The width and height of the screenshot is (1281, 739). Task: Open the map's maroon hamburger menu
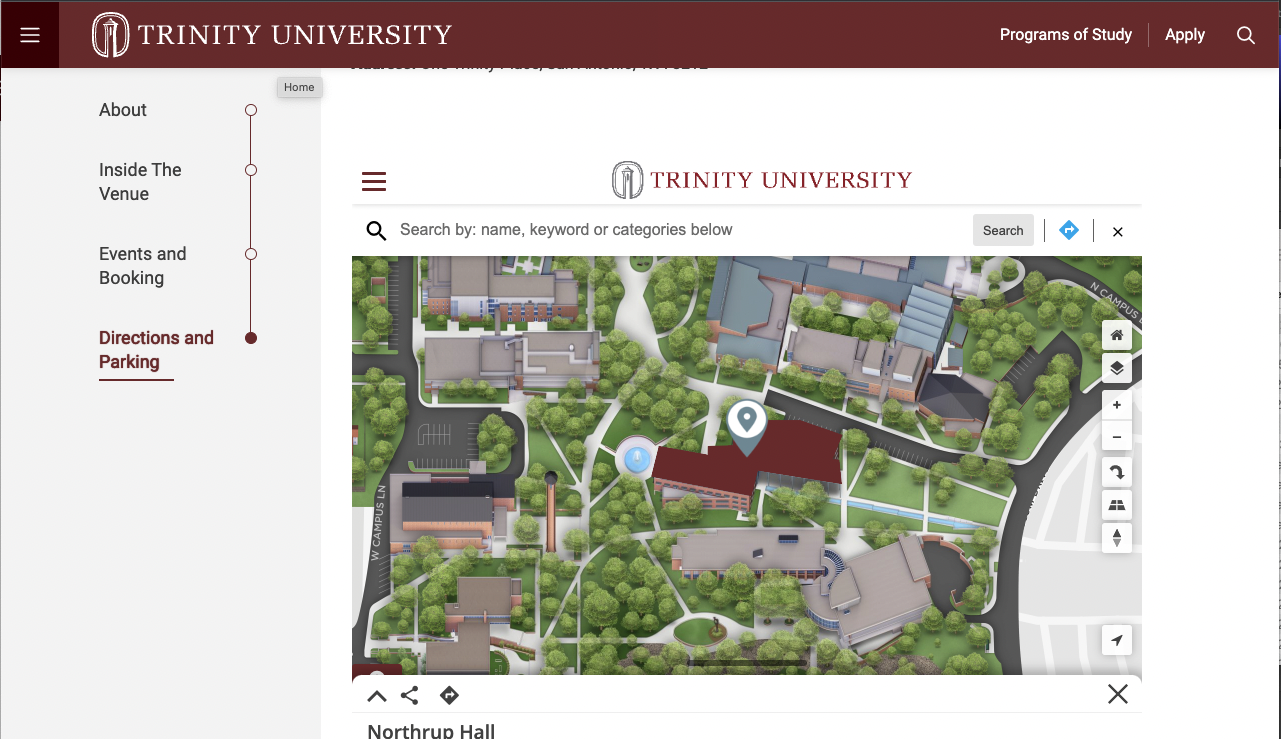click(x=374, y=181)
